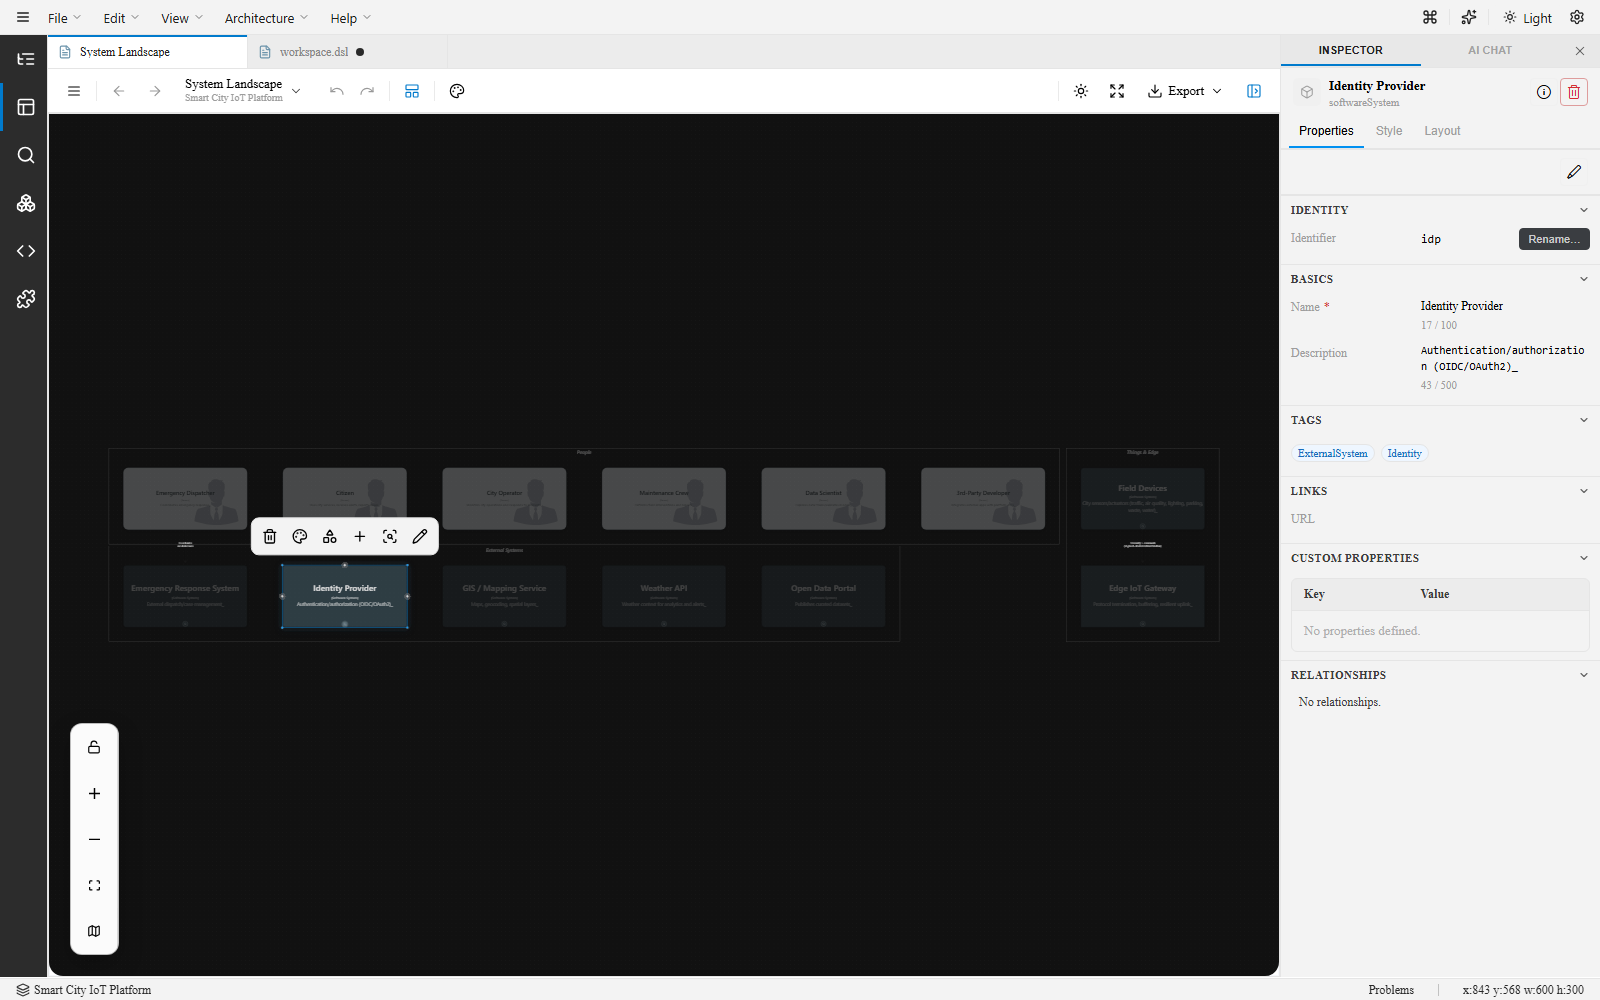Open the model elements sidebar icon
Screen dimensions: 1600x1000
click(x=26, y=203)
